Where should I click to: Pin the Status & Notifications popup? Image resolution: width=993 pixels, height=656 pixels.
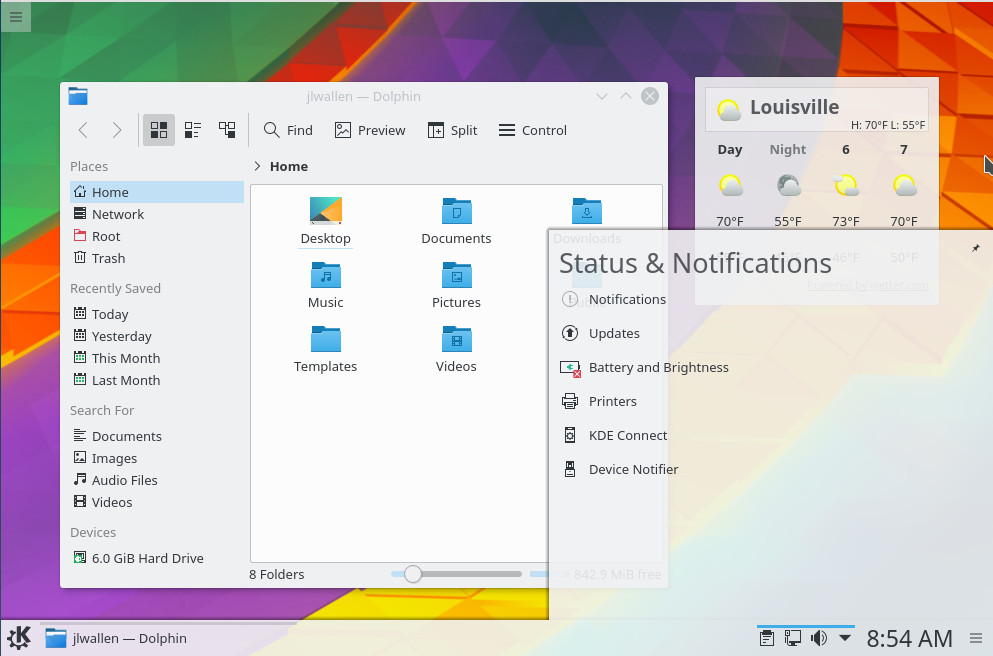point(975,248)
